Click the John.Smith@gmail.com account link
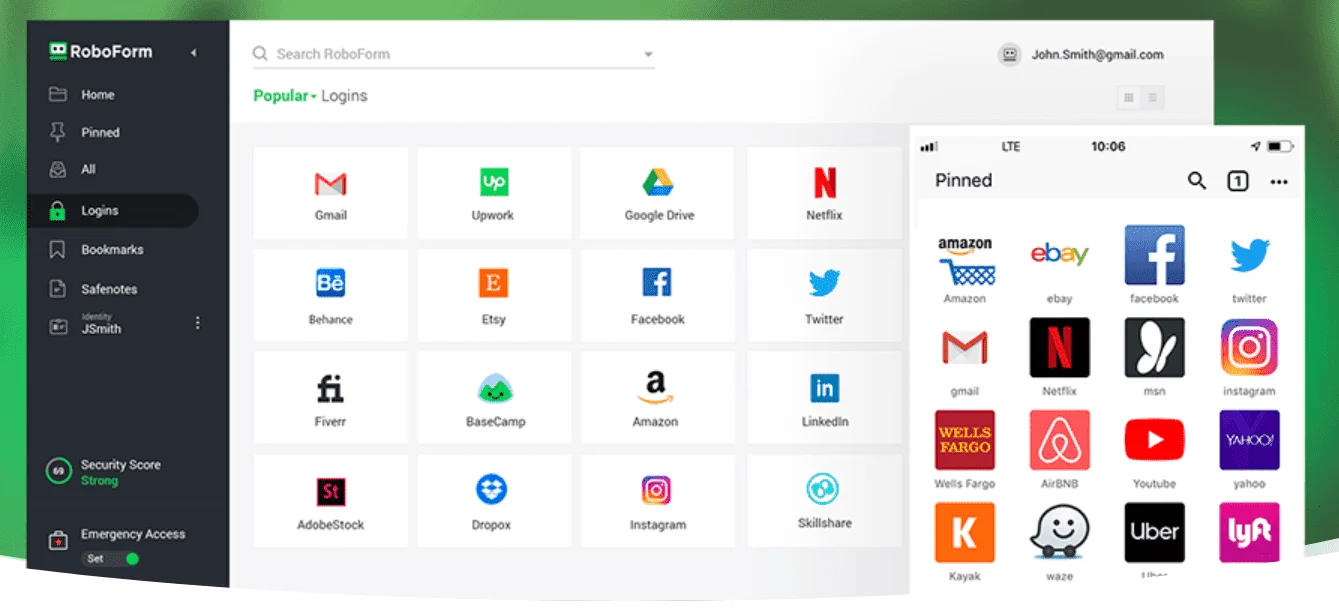The width and height of the screenshot is (1339, 612). 1097,55
